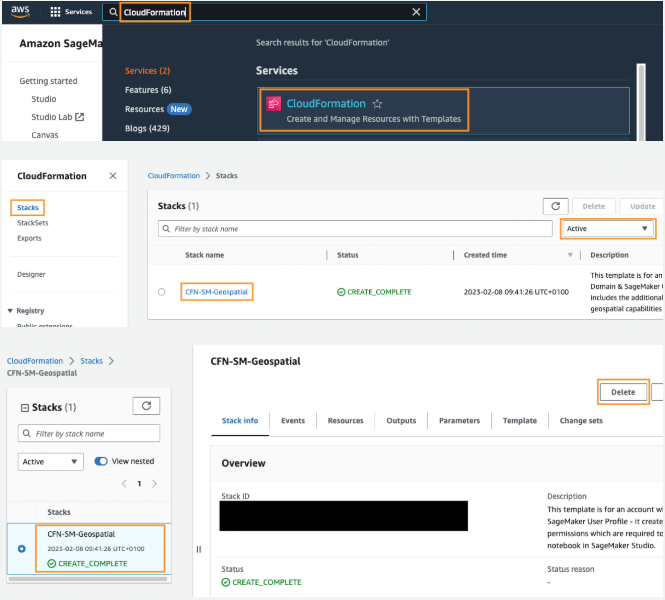665x600 pixels.
Task: Open the Active filter dropdown in Stacks table
Action: 608,229
